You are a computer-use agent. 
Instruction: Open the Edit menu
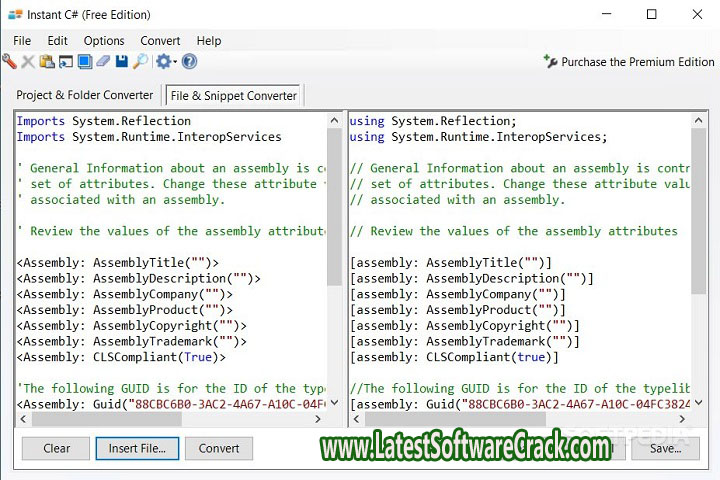click(x=57, y=41)
